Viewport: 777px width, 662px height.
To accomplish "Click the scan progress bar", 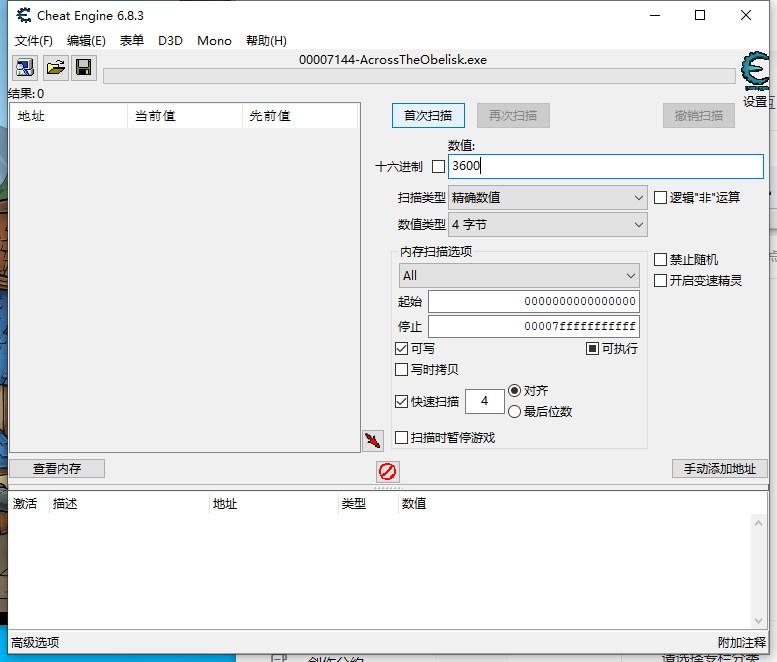I will 419,76.
